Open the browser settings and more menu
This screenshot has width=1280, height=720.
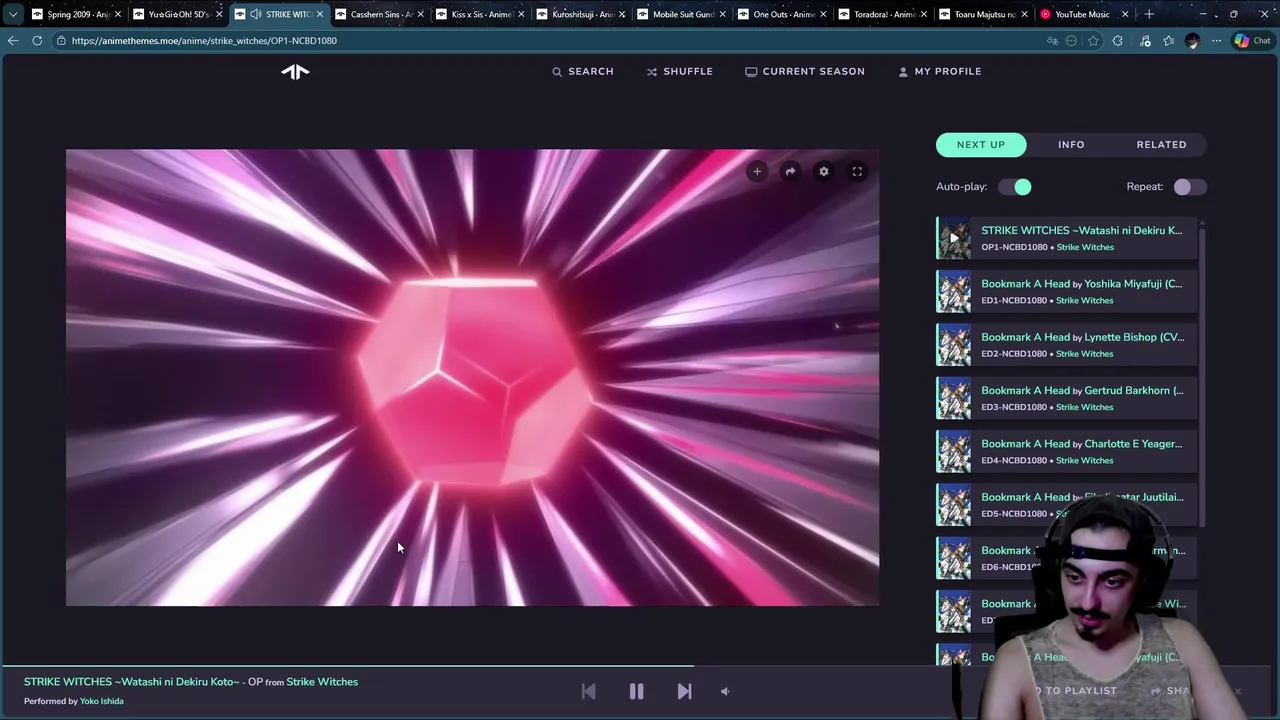[x=1216, y=41]
